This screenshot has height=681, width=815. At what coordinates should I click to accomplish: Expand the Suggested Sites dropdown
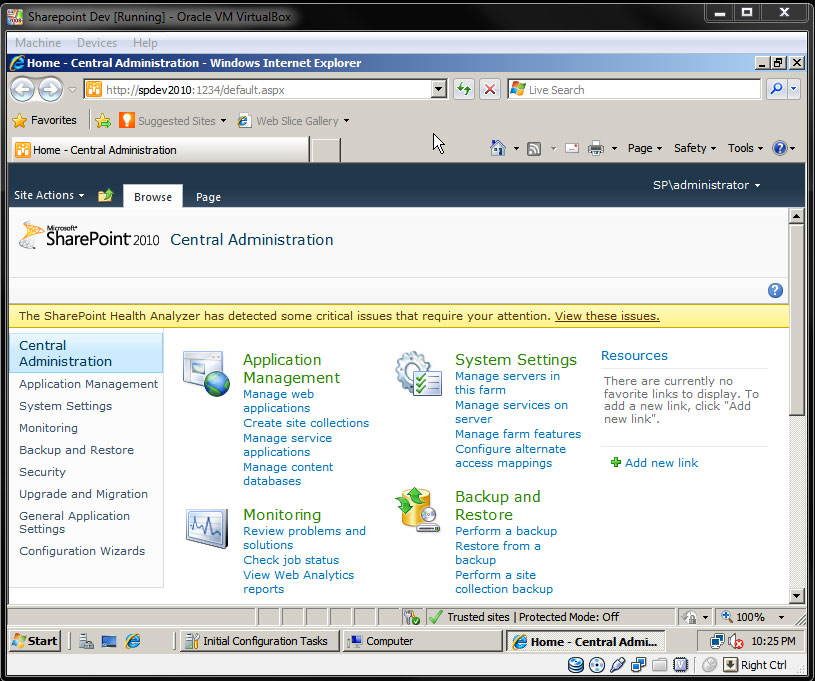coord(224,121)
